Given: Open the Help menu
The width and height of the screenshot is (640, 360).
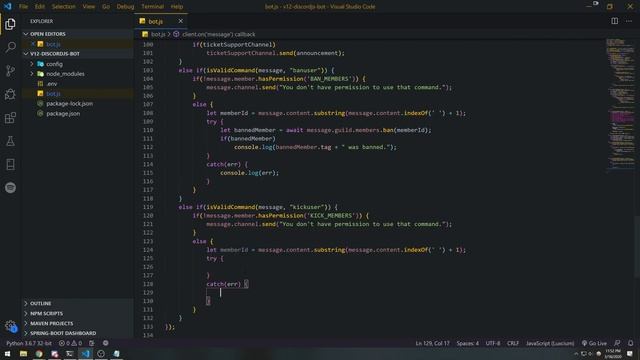Looking at the screenshot, I should click(177, 7).
